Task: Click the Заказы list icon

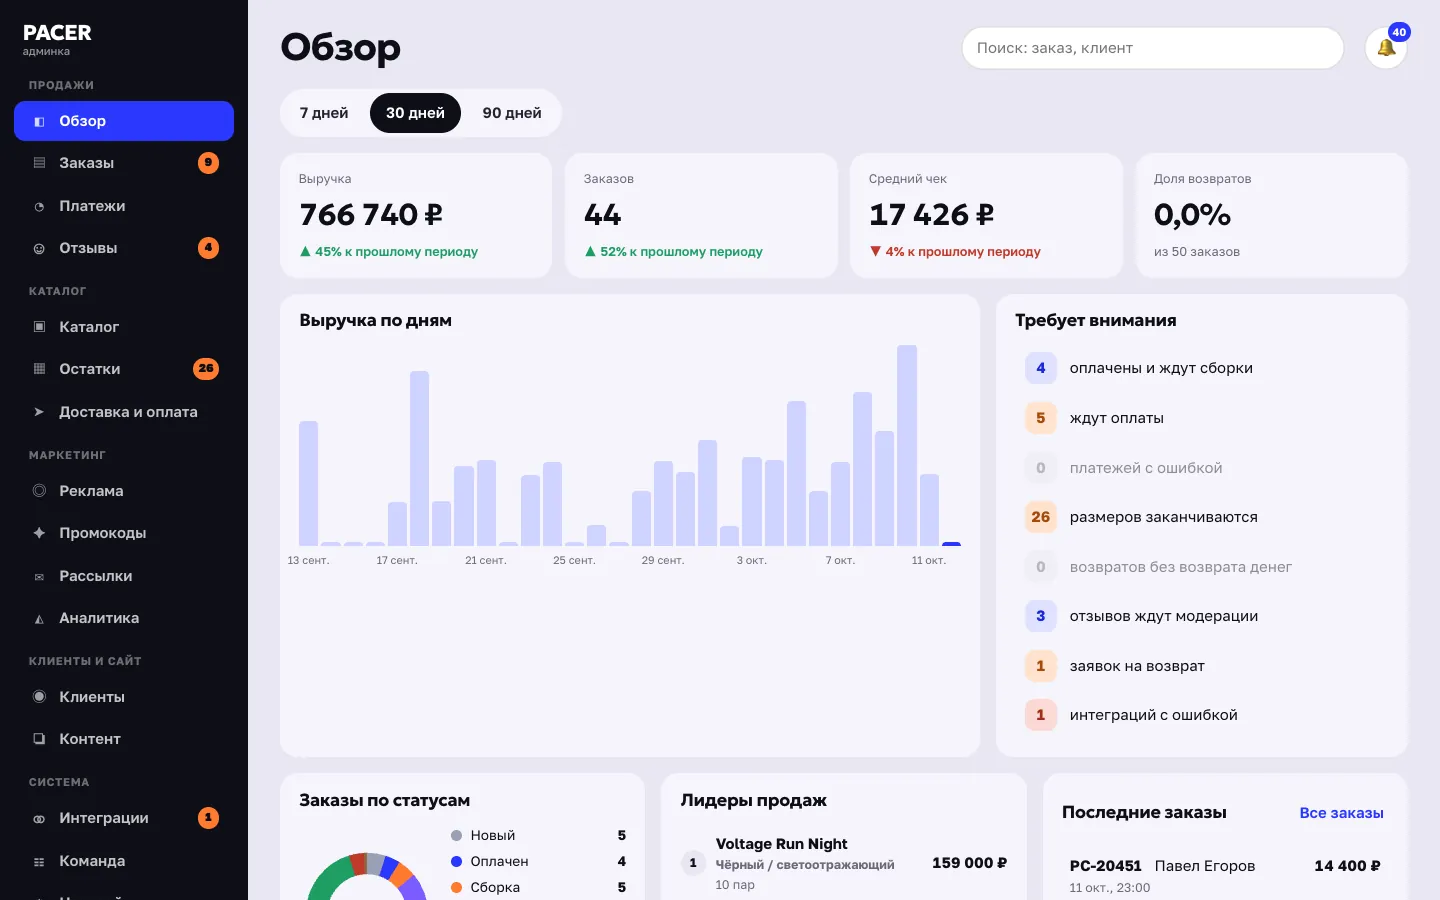Action: (x=39, y=163)
